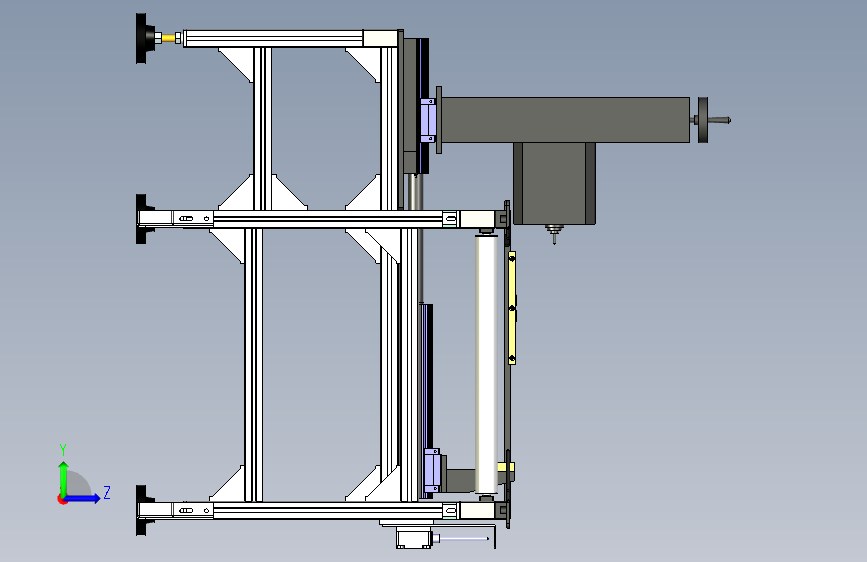The image size is (867, 562).
Task: Select the lower blue linear bearing block
Action: pos(431,471)
